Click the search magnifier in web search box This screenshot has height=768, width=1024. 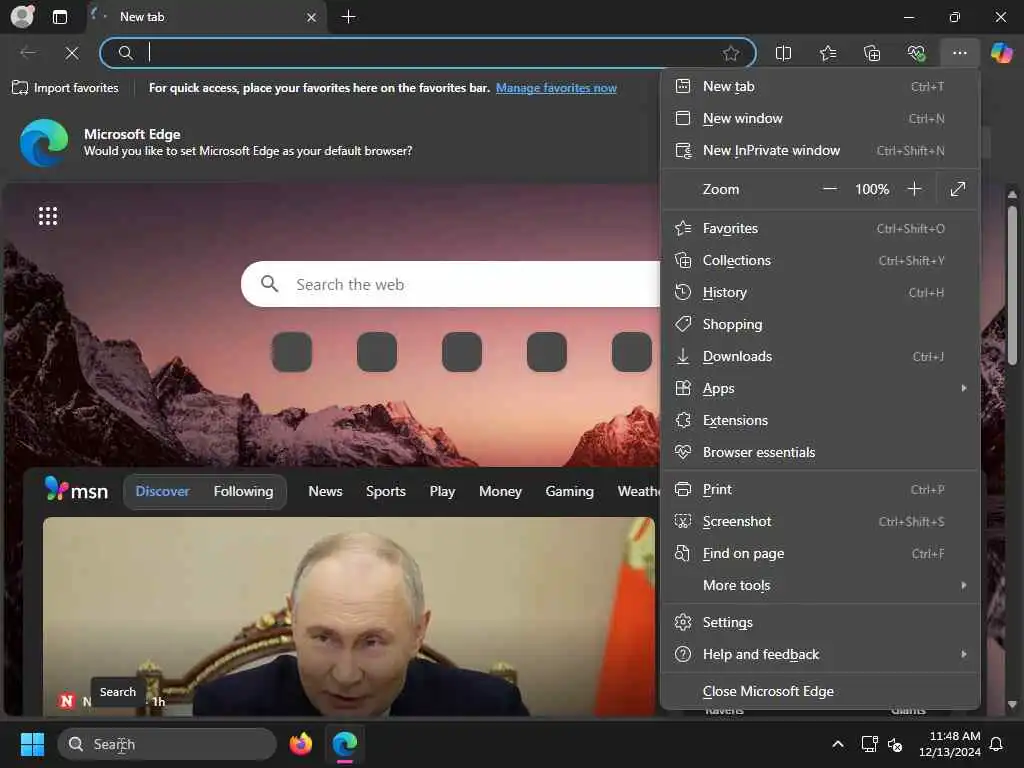click(270, 284)
